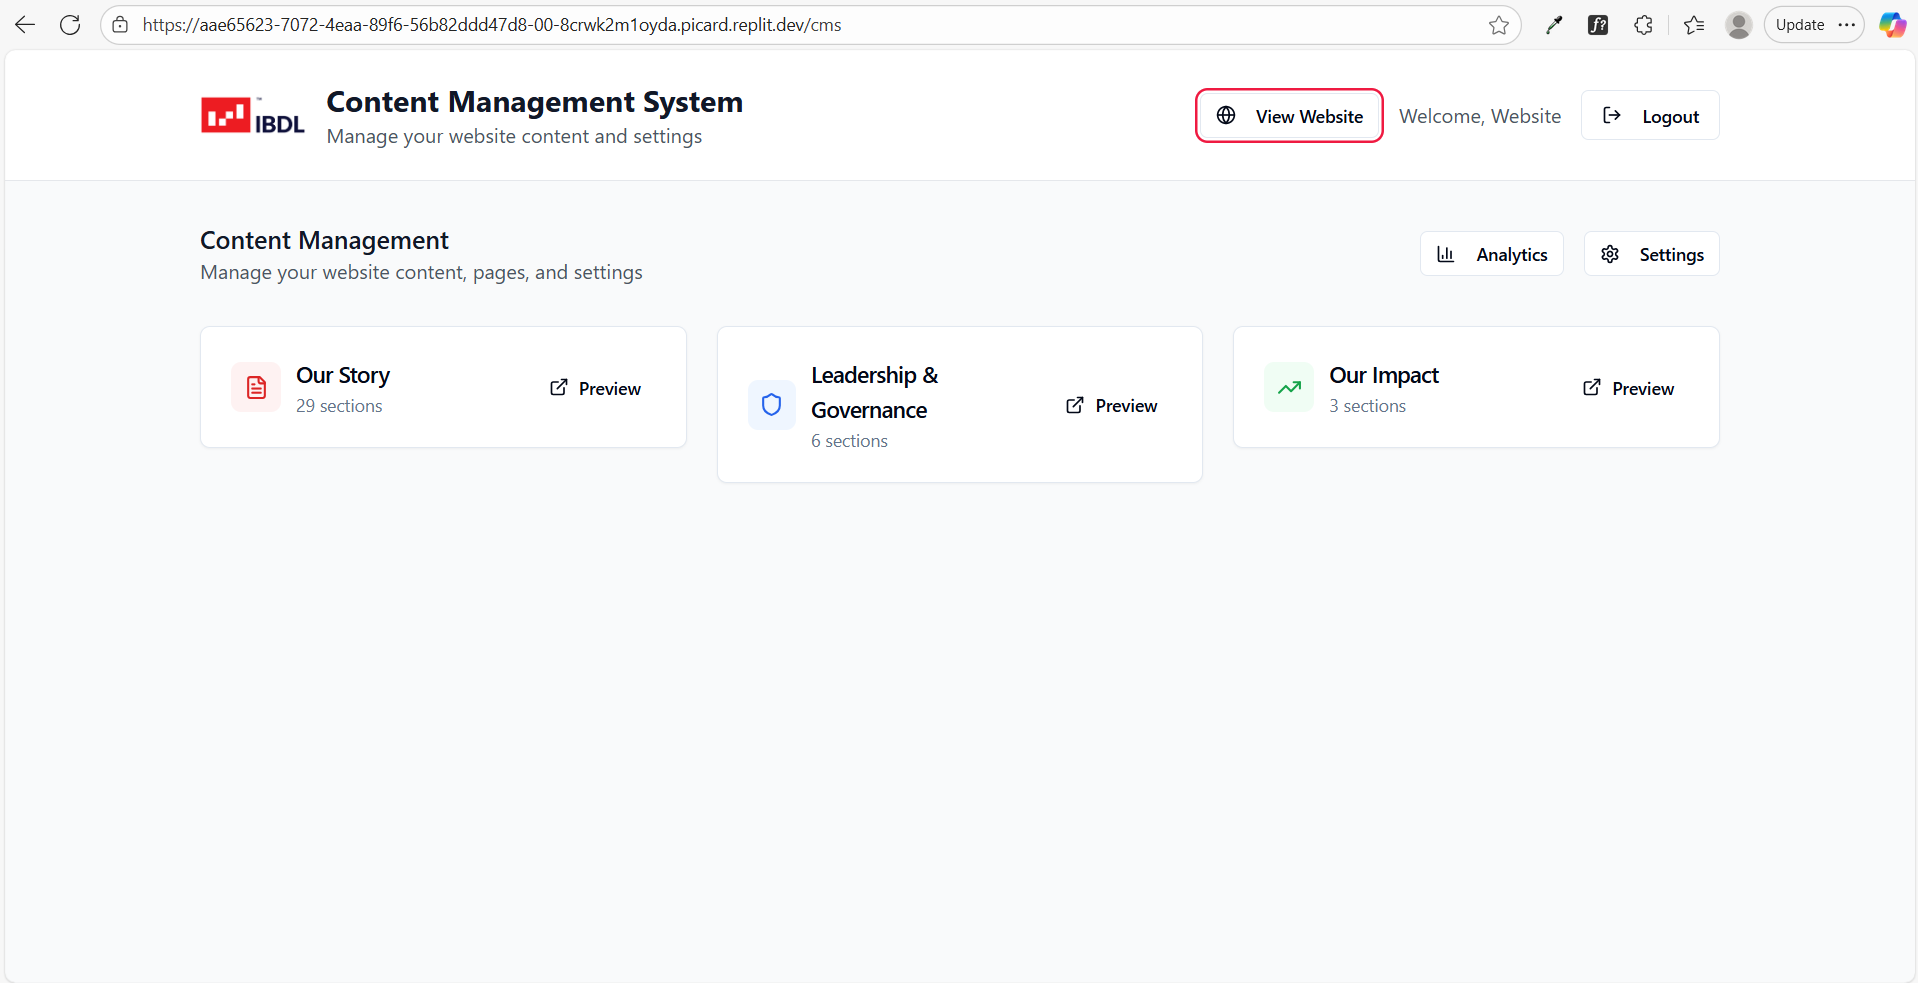Click the red document icon for Our Story
Image resolution: width=1918 pixels, height=983 pixels.
[x=256, y=387]
